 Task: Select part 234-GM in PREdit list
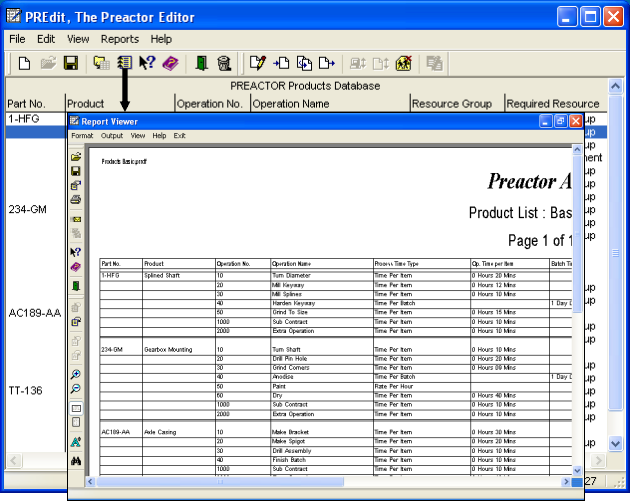click(x=27, y=209)
